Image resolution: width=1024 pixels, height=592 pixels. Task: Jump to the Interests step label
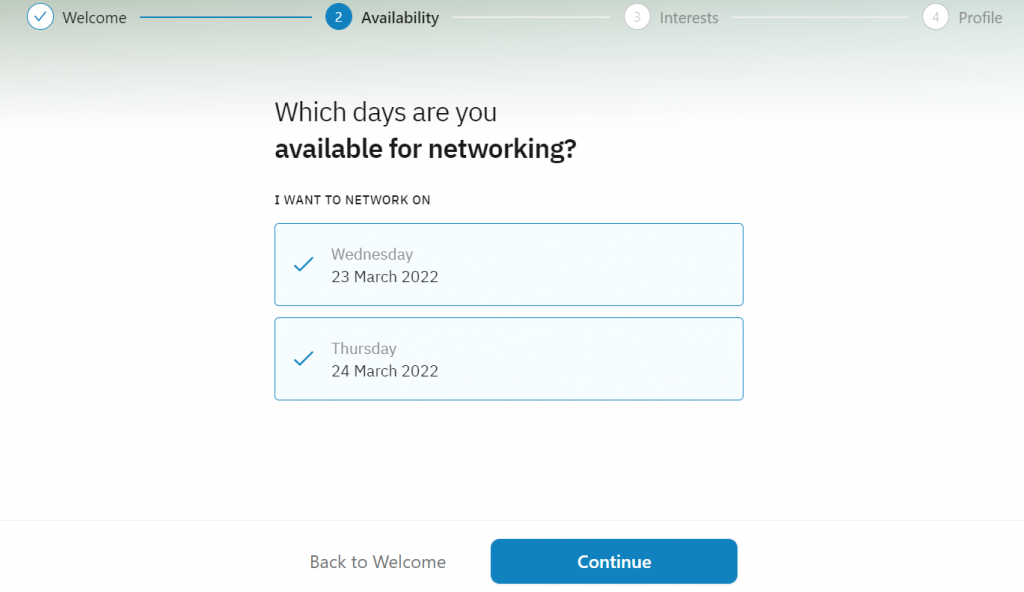tap(689, 18)
